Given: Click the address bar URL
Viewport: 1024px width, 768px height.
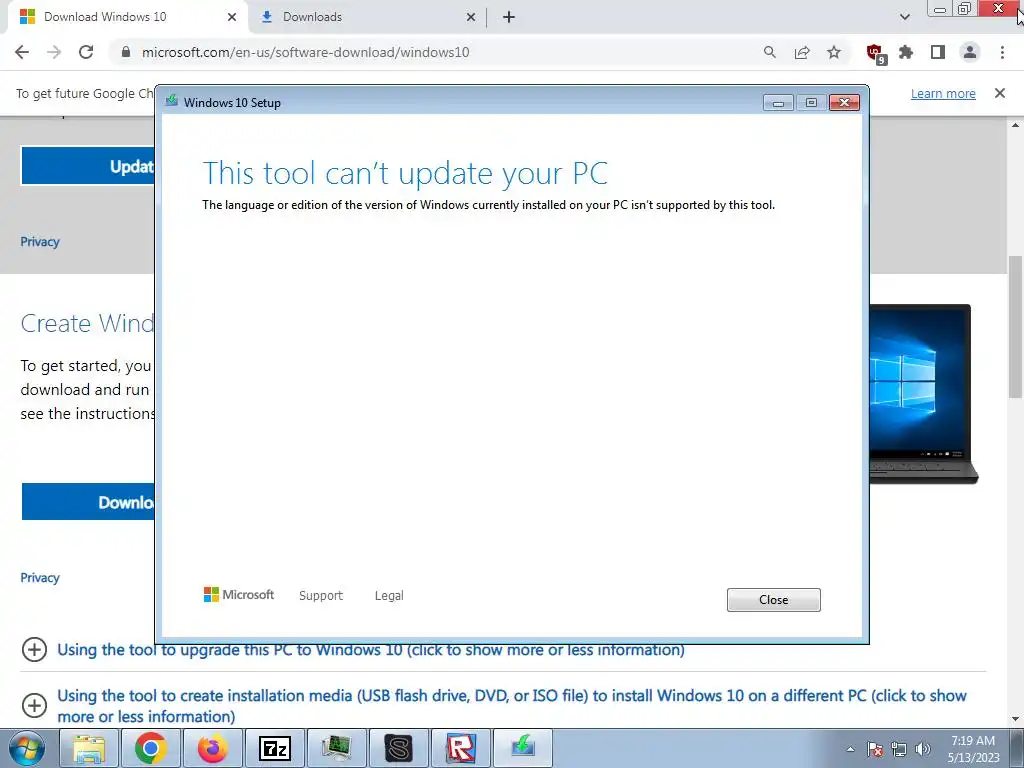Looking at the screenshot, I should coord(306,52).
